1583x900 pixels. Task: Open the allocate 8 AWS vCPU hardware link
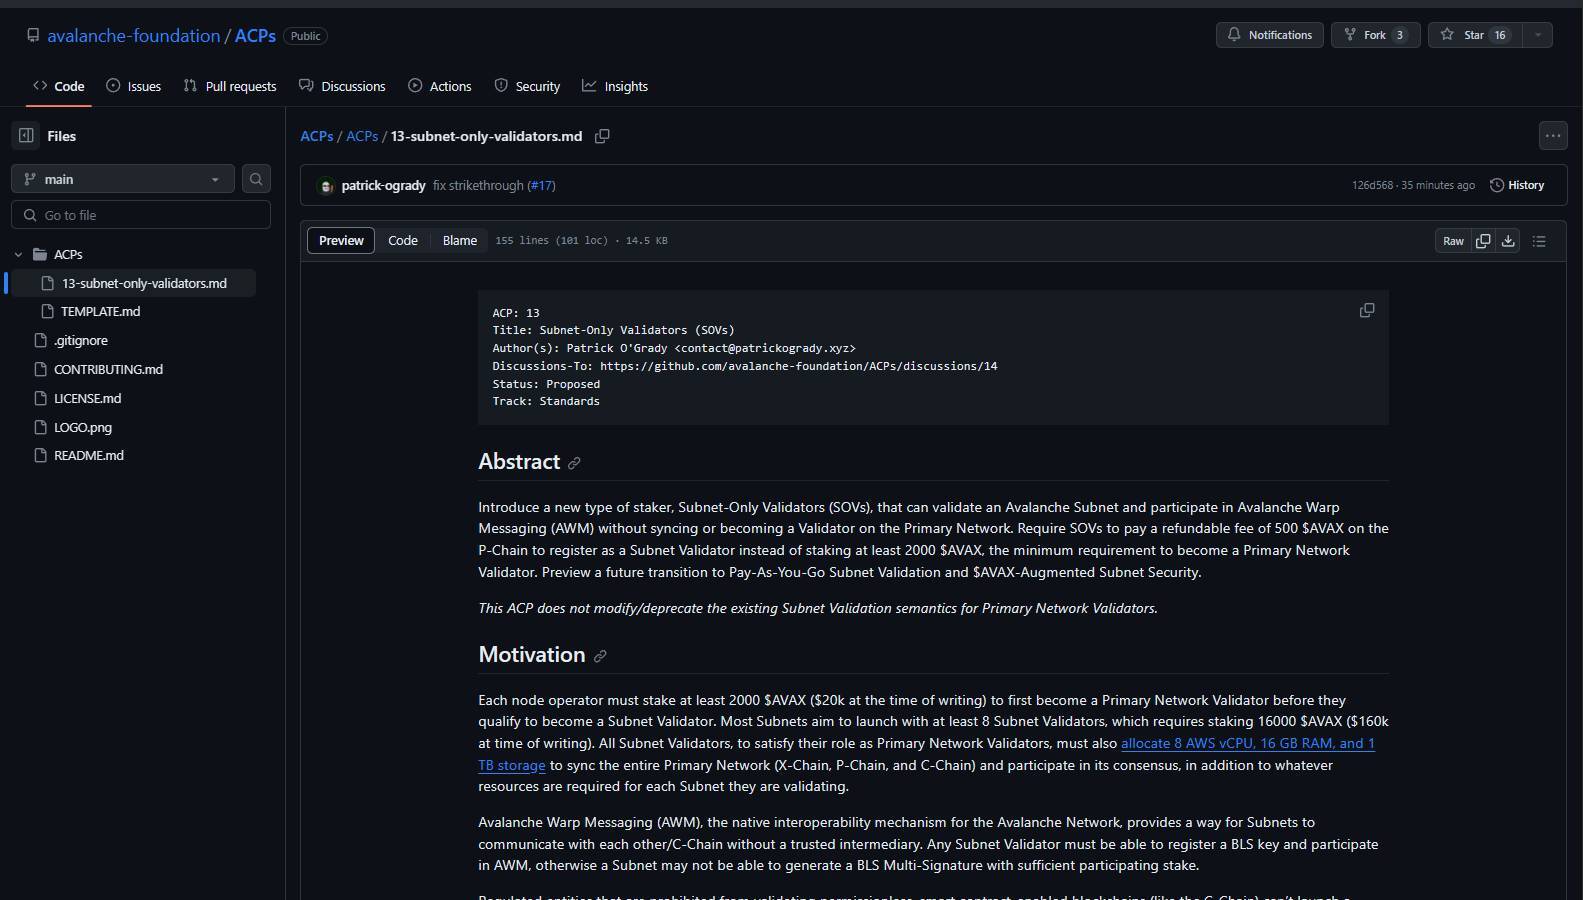[x=1247, y=743]
